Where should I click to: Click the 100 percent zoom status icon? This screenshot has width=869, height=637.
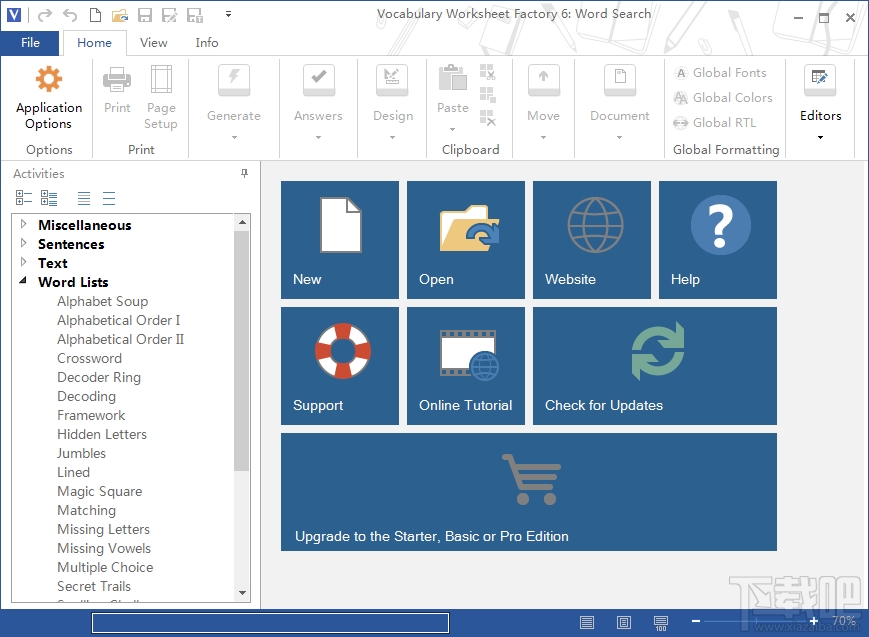pyautogui.click(x=661, y=623)
